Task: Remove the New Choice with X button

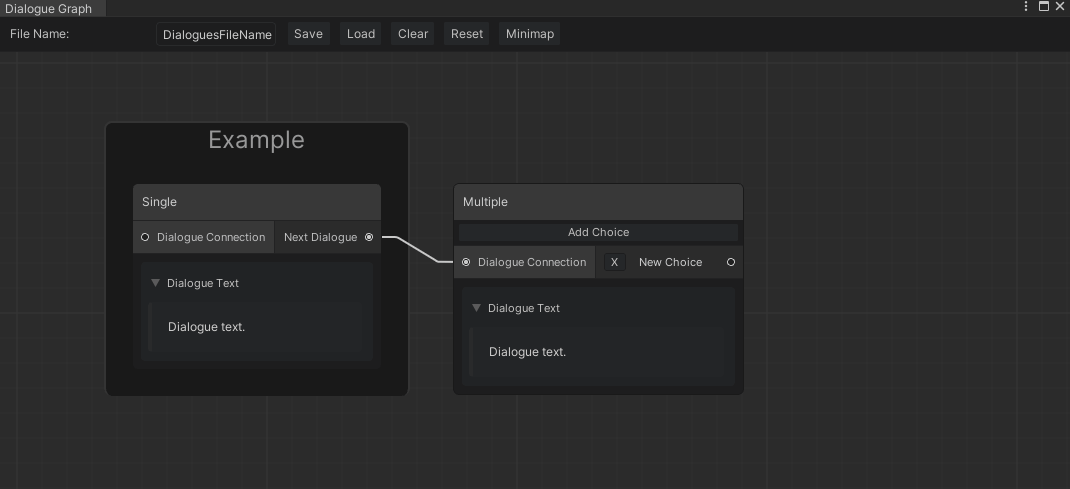Action: pyautogui.click(x=614, y=263)
